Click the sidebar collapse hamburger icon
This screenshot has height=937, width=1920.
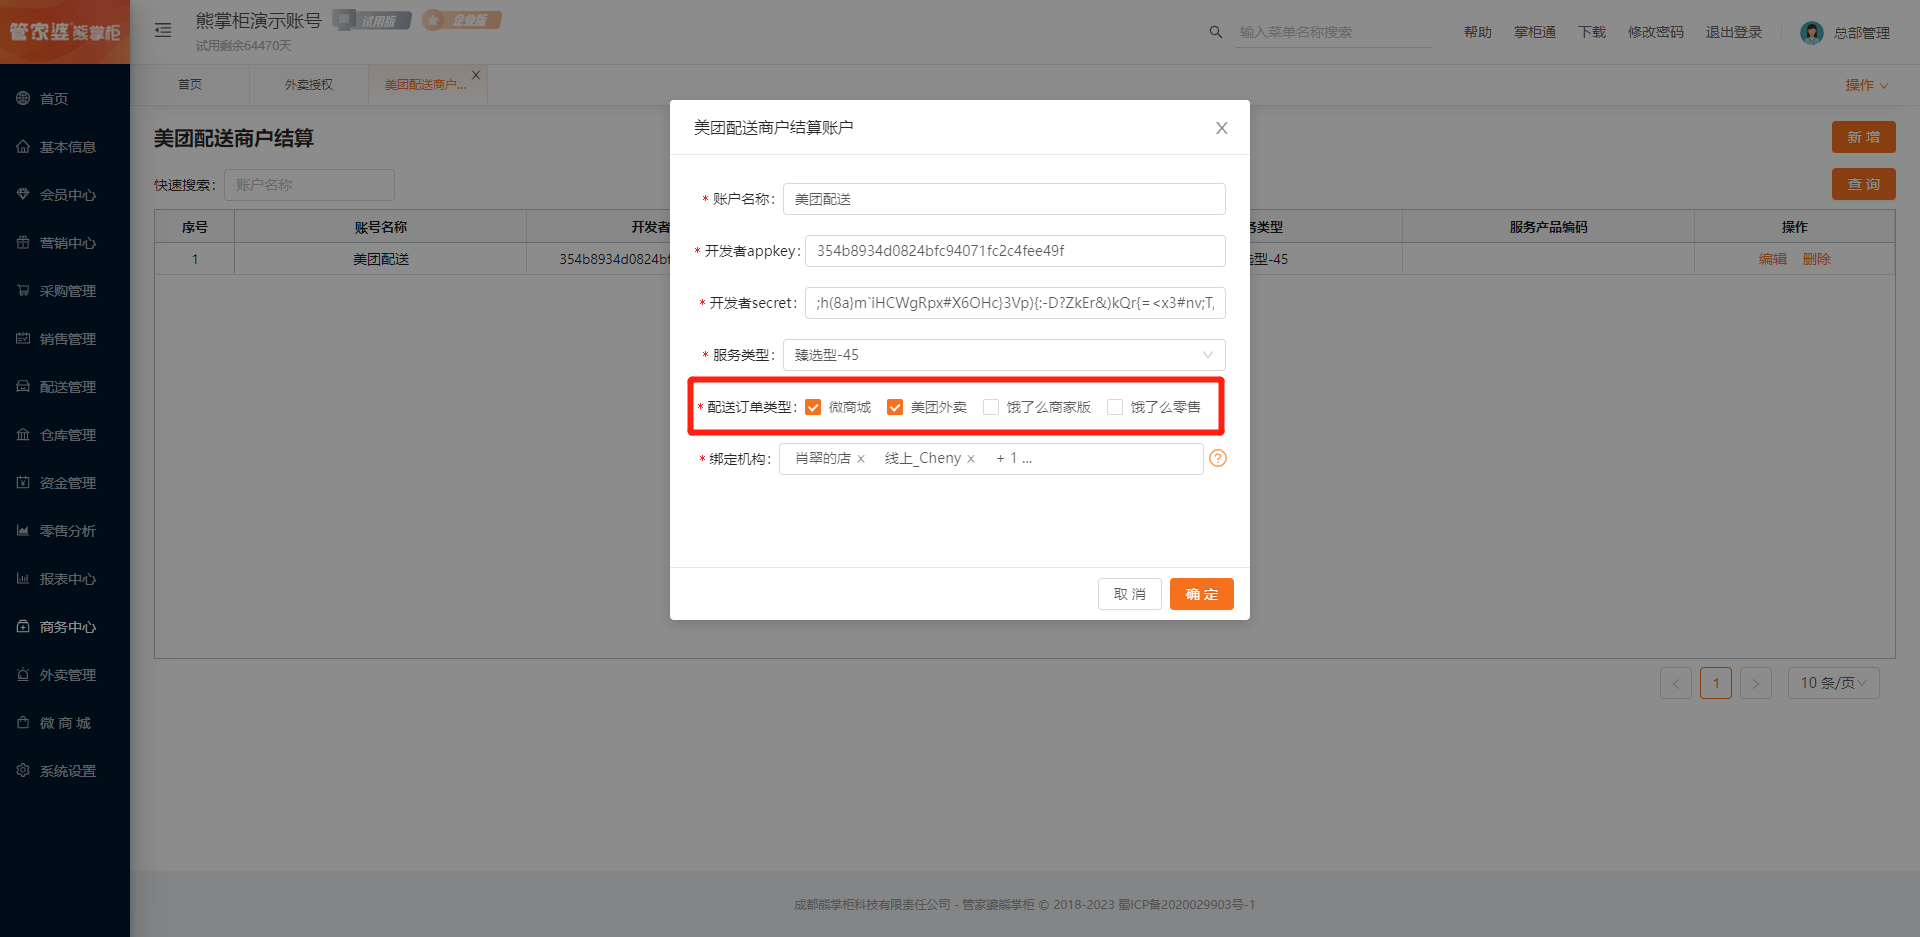click(163, 31)
